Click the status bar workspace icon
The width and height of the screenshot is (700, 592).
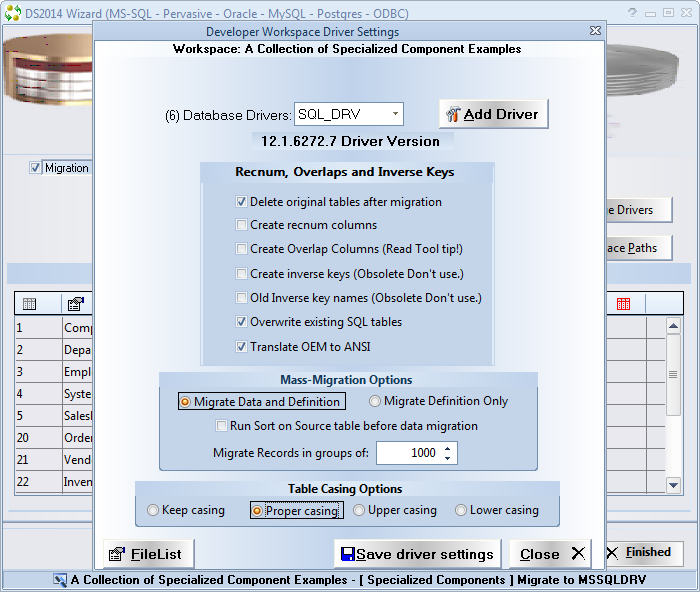pos(60,580)
